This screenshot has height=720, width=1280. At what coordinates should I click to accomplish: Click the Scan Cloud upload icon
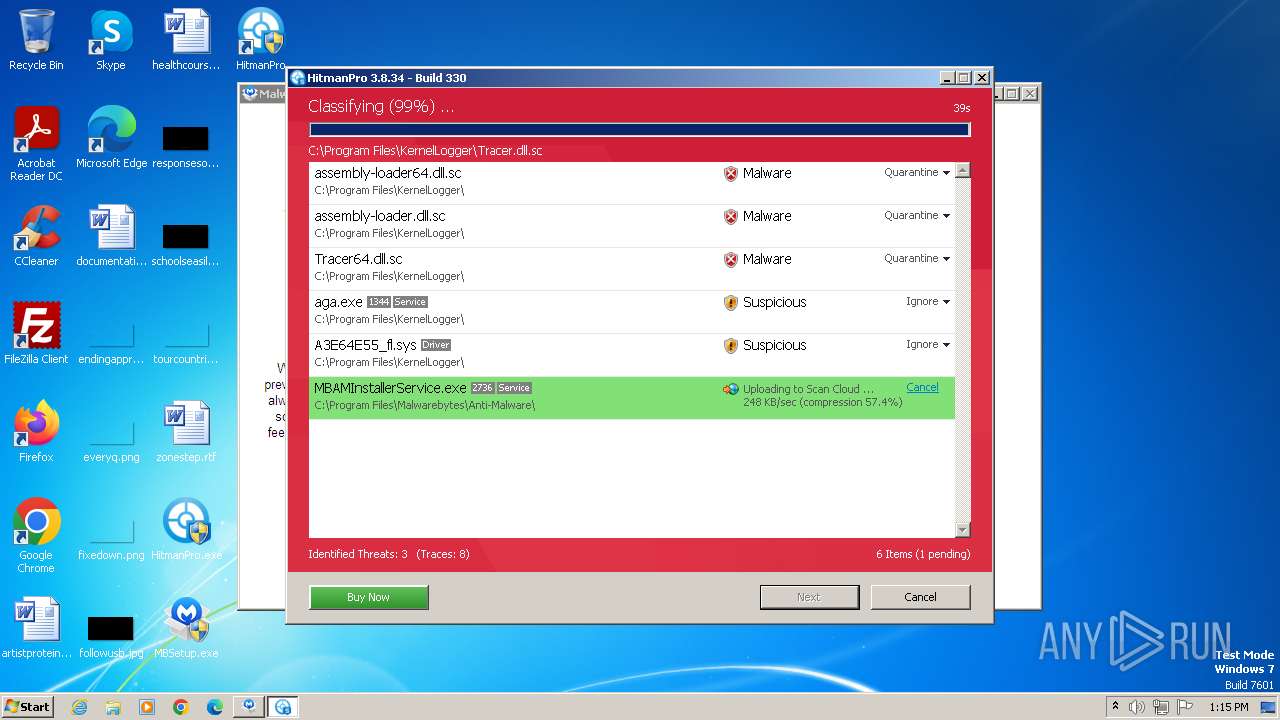coord(731,389)
